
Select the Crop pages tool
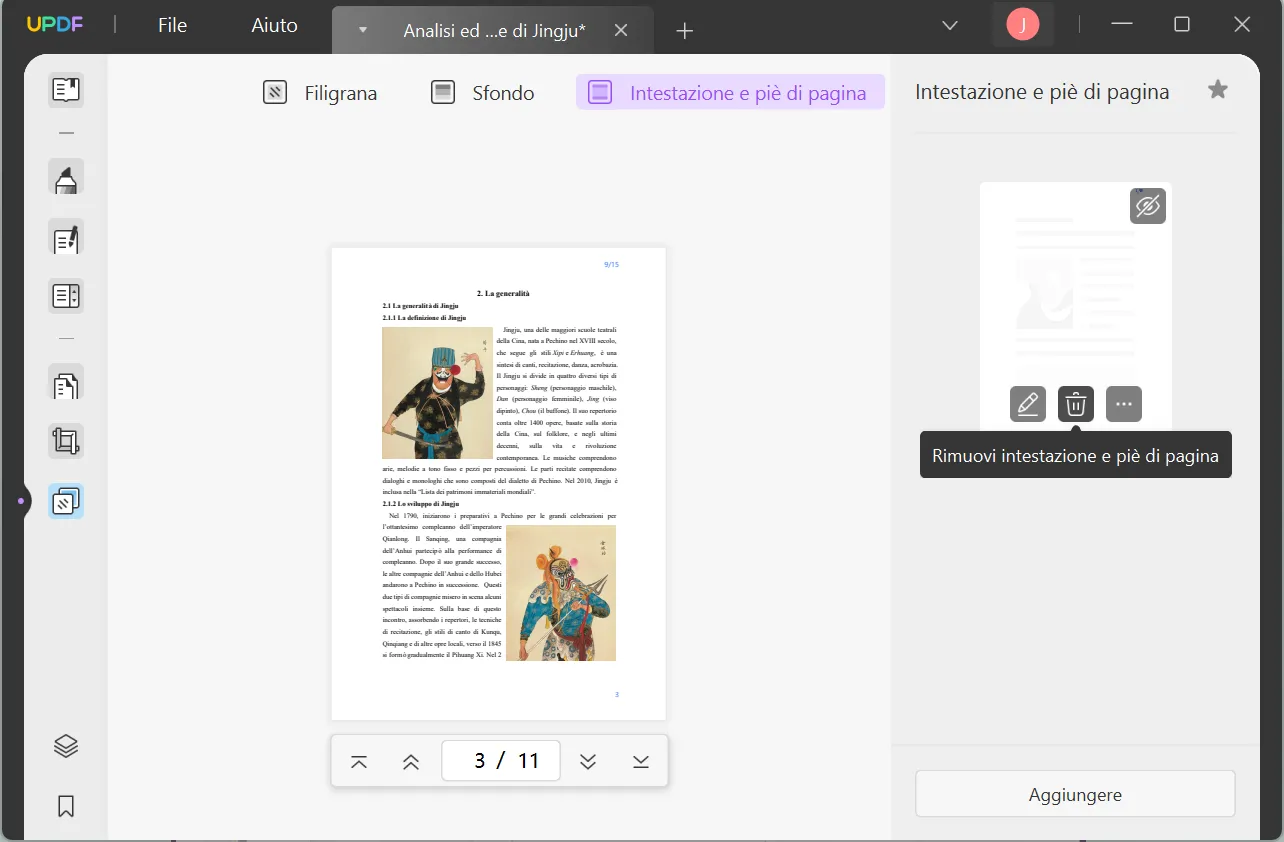tap(66, 441)
